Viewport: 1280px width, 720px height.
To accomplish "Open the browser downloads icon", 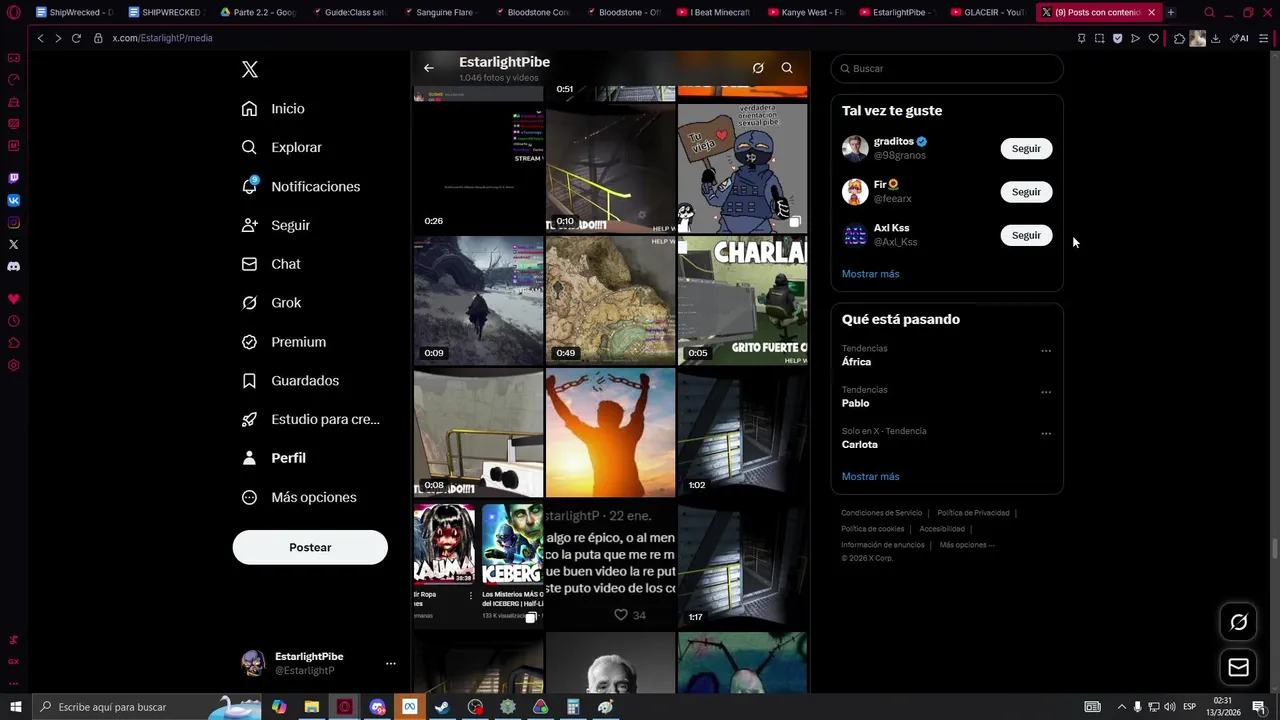I will [1215, 38].
